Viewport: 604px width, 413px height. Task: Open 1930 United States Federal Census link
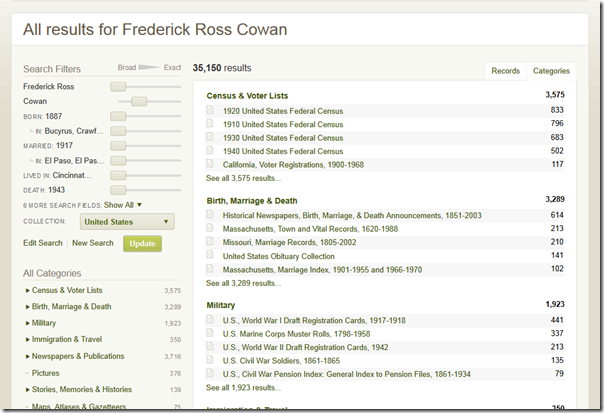pyautogui.click(x=283, y=138)
